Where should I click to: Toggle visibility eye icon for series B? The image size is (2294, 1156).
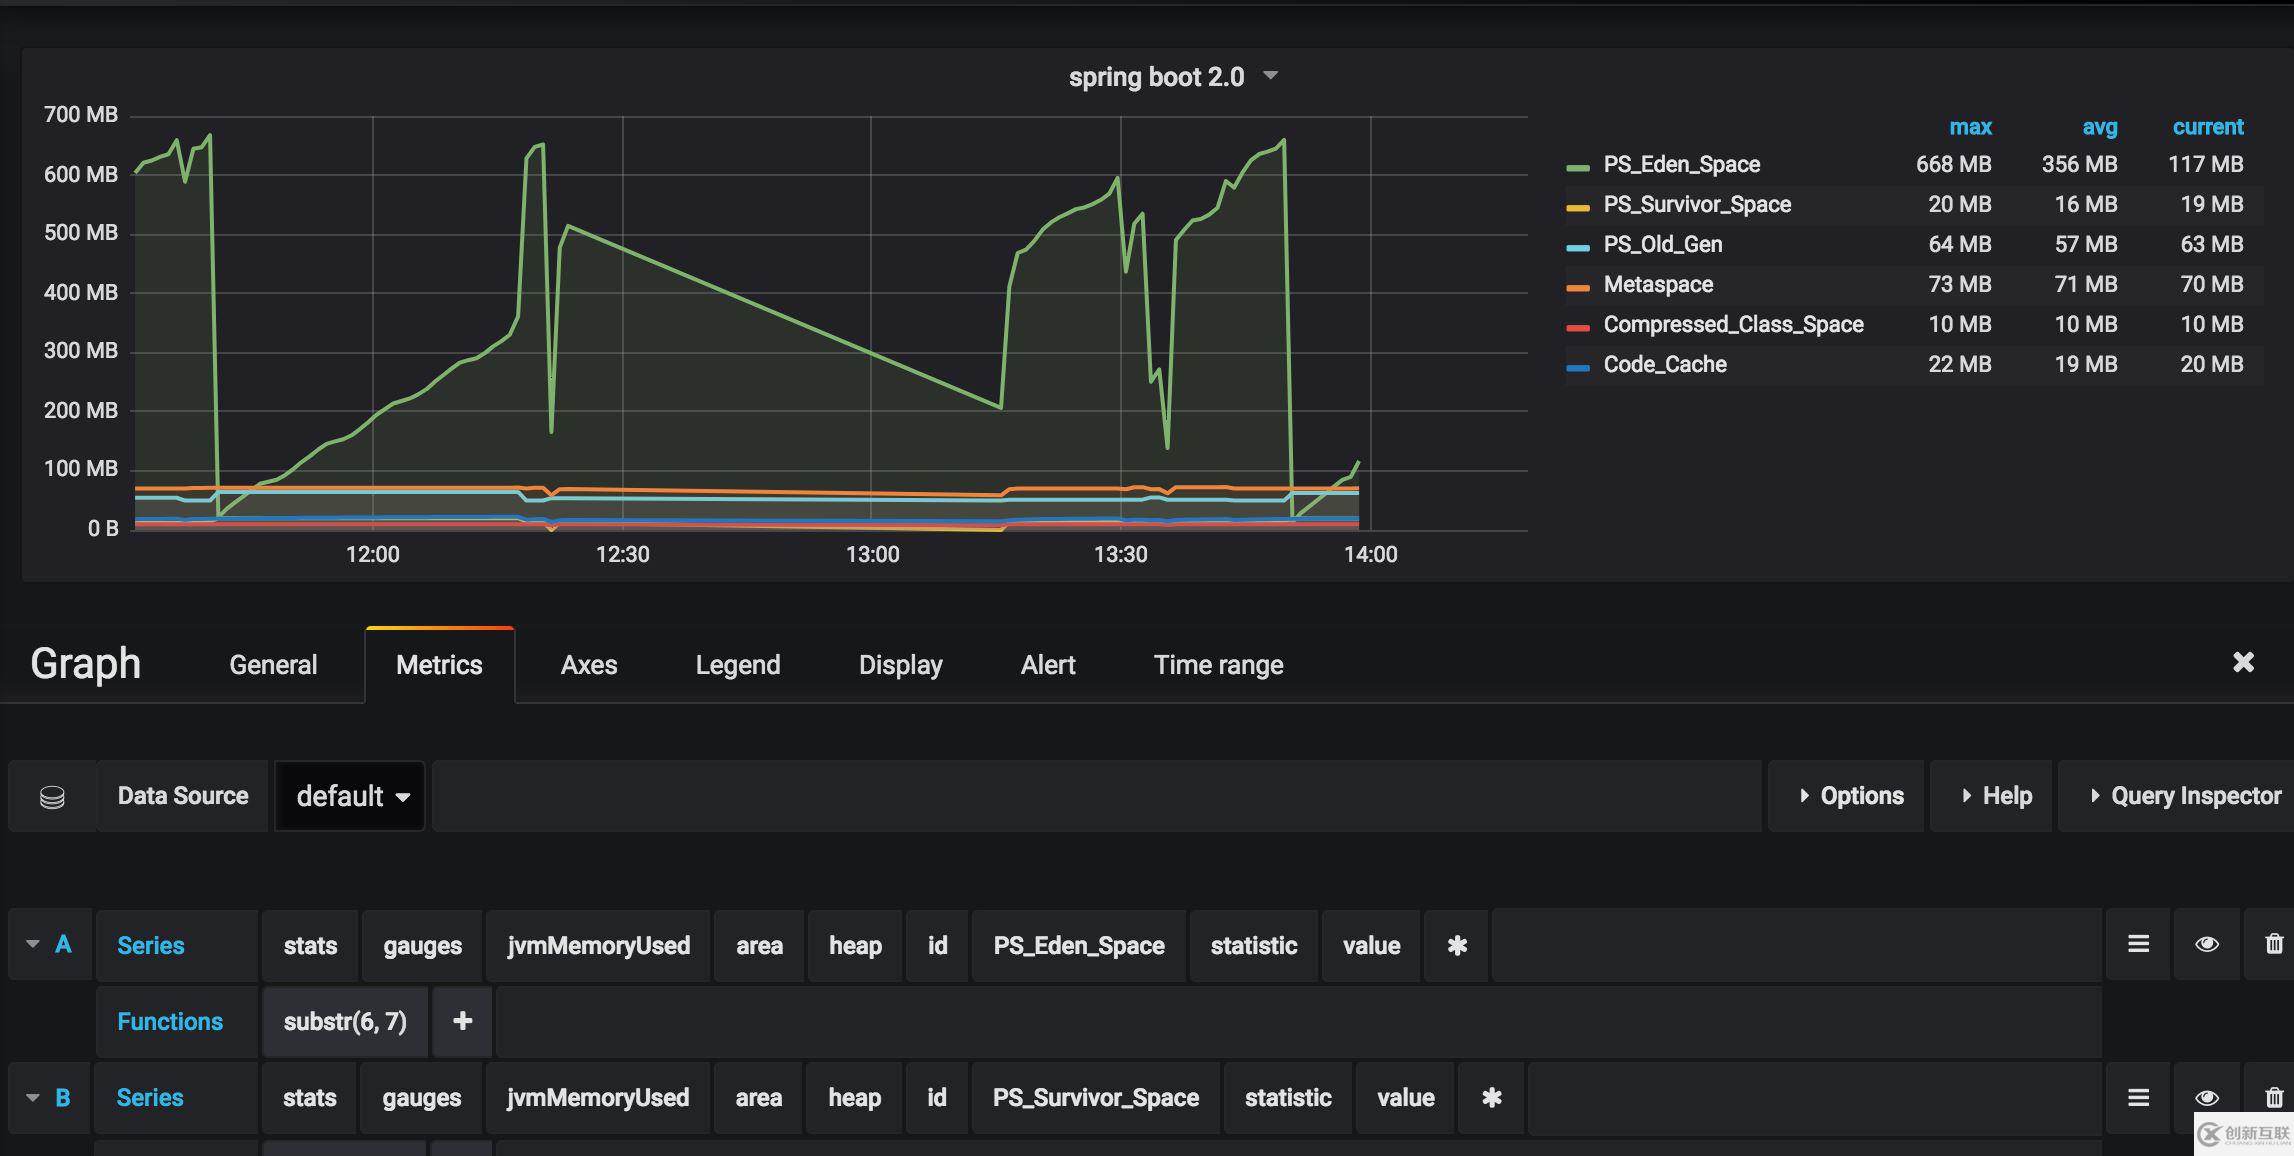2207,1097
